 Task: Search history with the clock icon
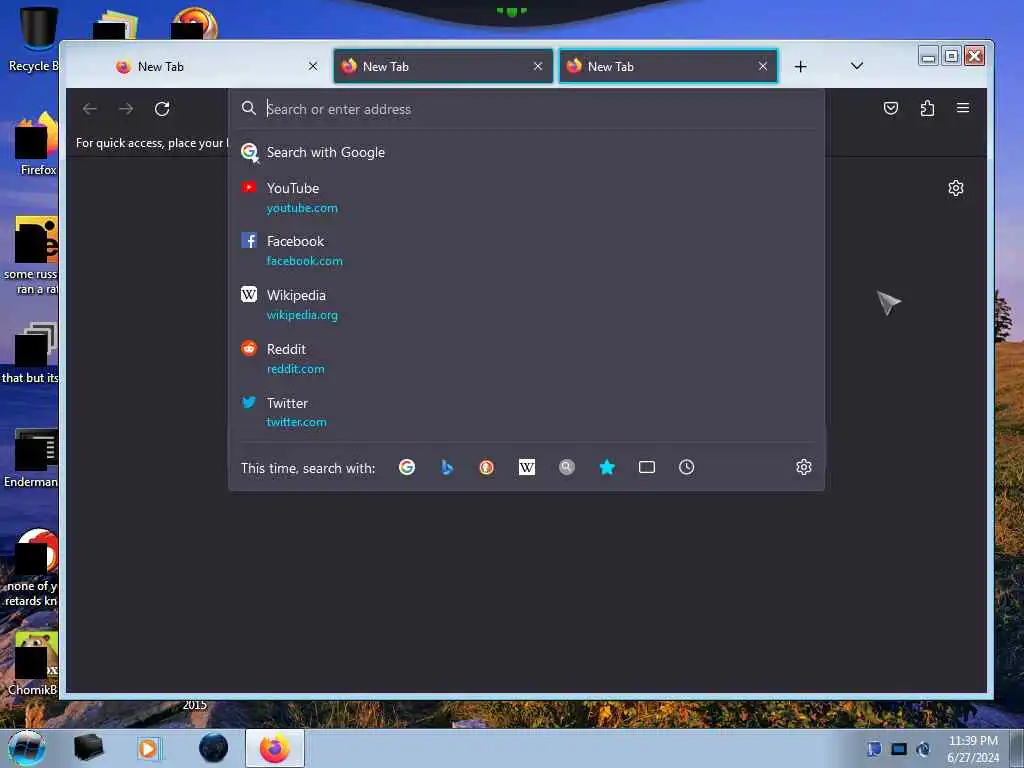(686, 467)
